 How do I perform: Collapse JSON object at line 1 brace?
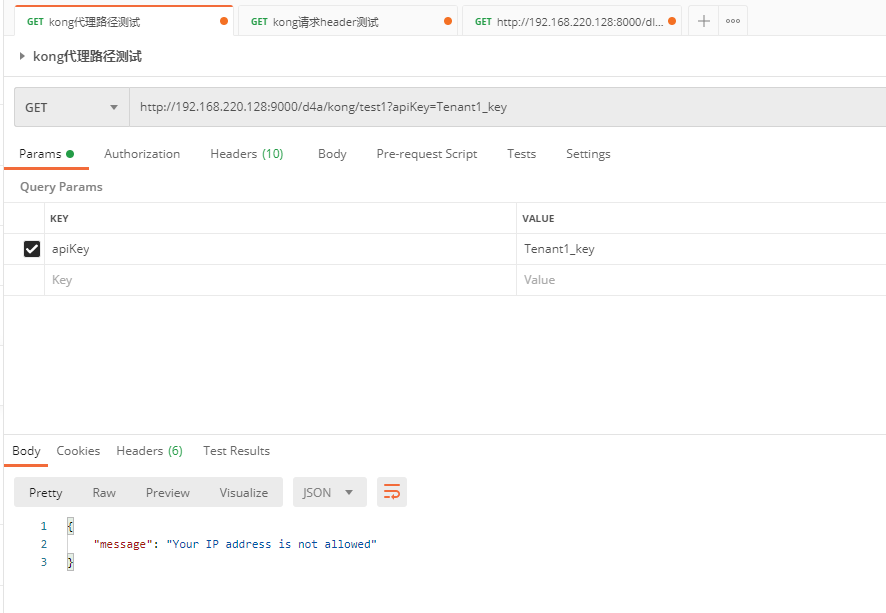[x=70, y=526]
